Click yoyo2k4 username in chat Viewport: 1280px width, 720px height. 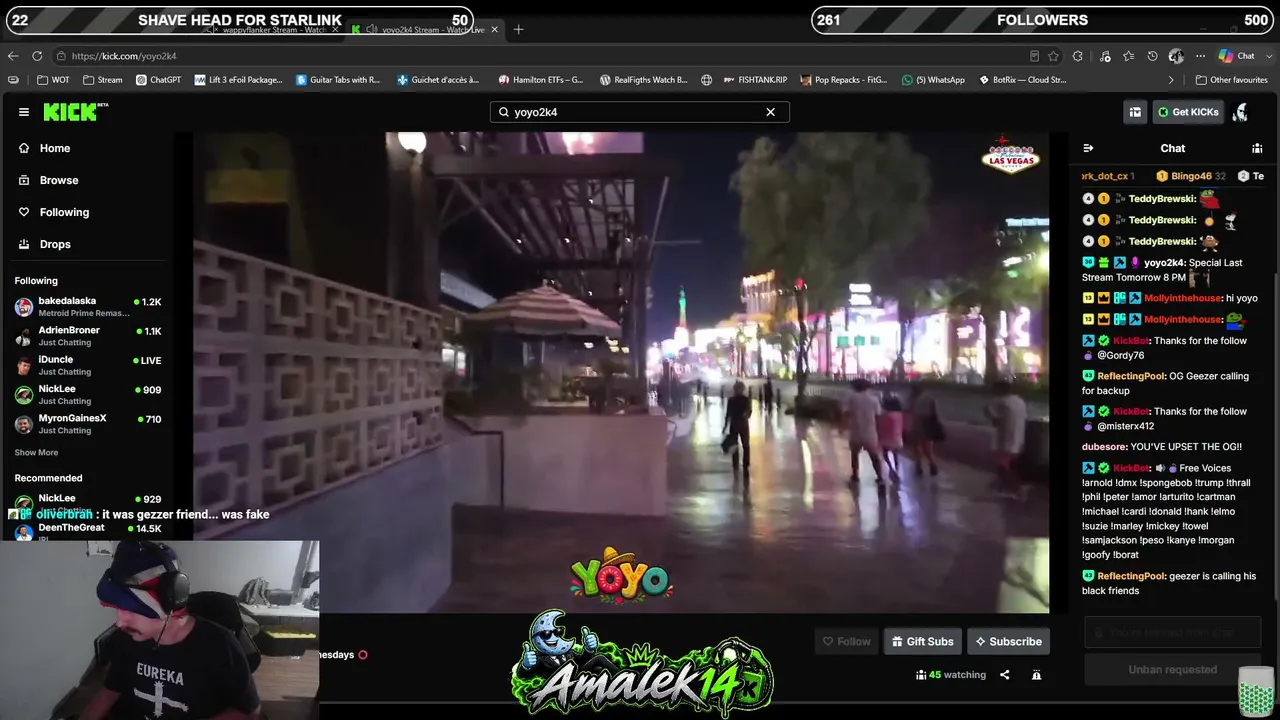1164,263
